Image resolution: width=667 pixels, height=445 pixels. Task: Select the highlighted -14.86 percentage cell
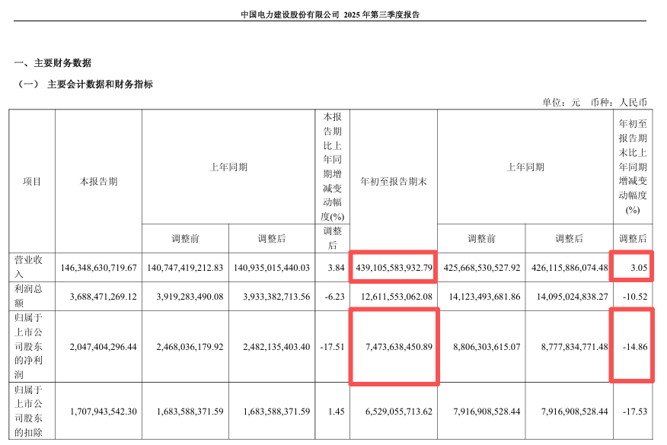pyautogui.click(x=632, y=345)
